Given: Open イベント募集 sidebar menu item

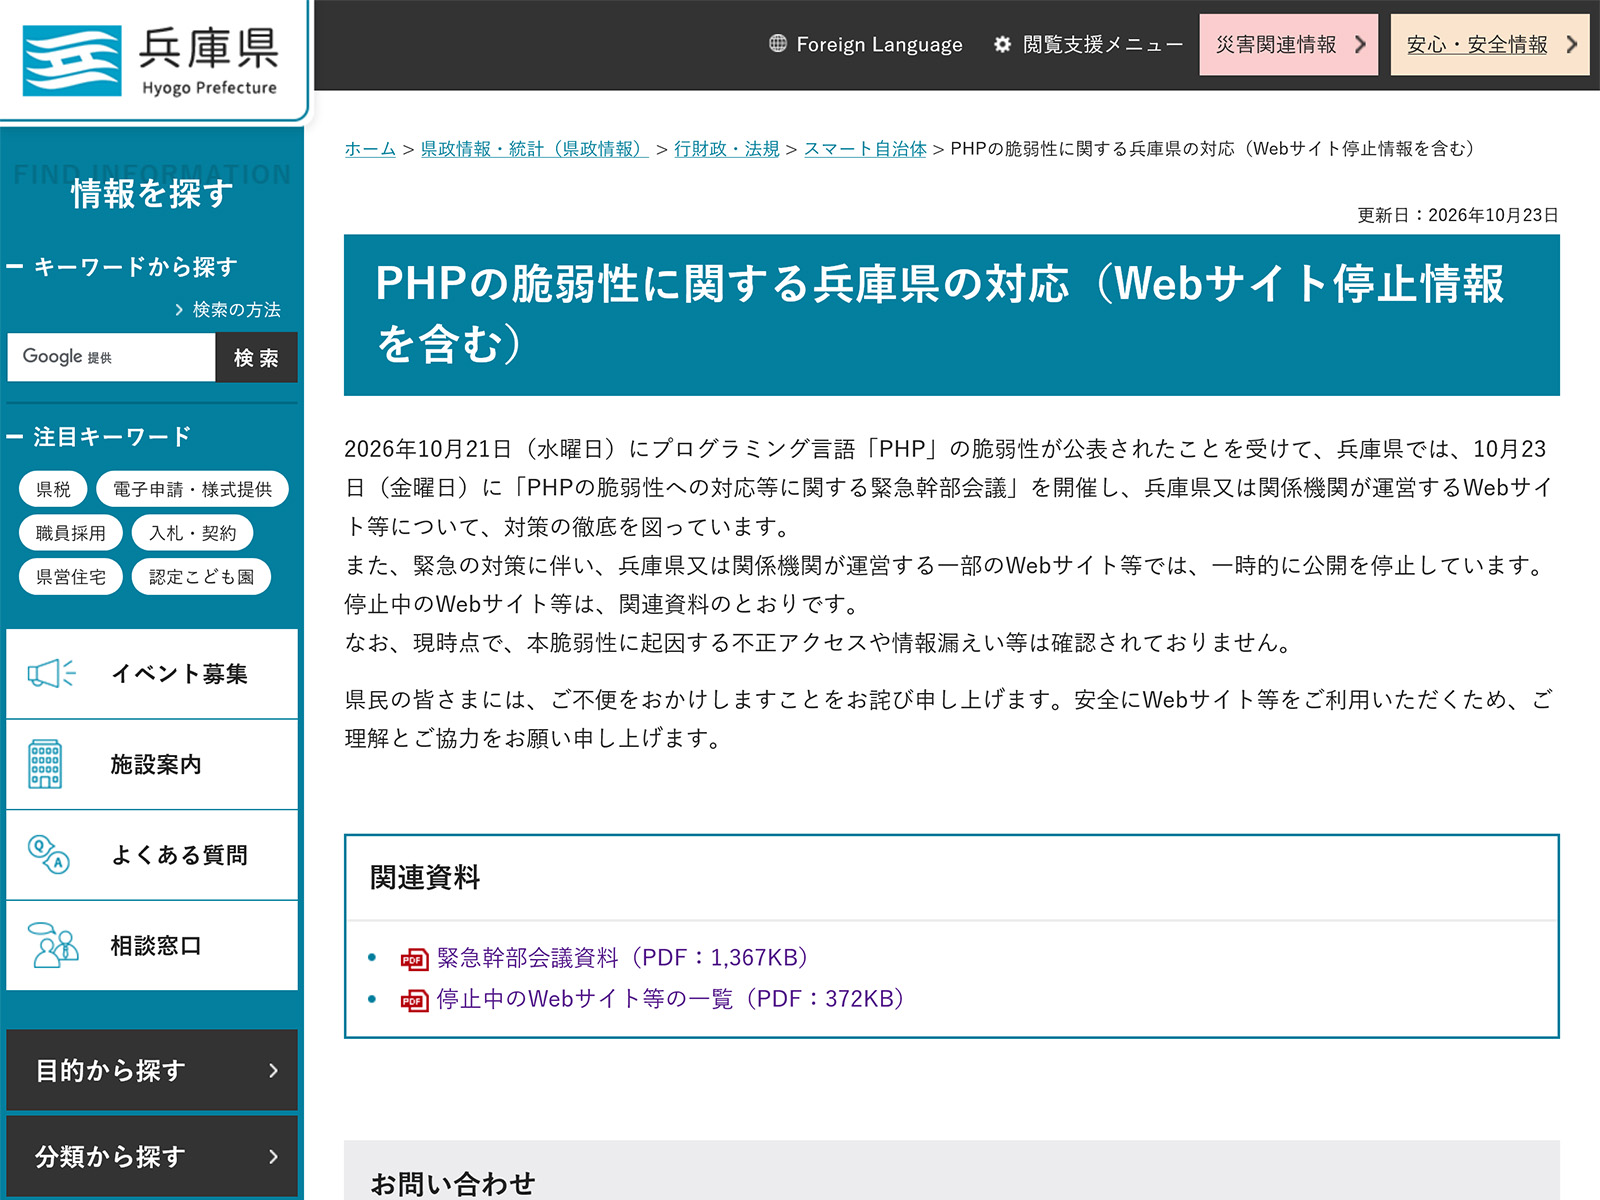Looking at the screenshot, I should (152, 674).
